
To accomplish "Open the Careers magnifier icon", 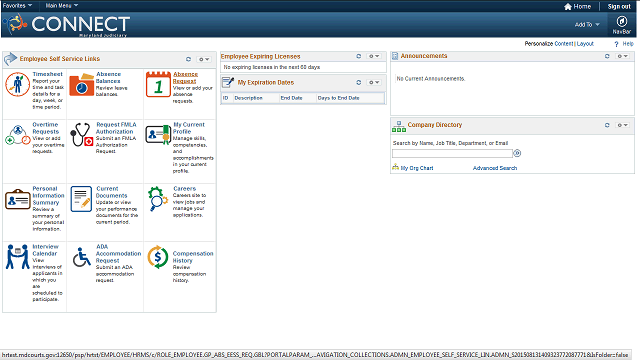I will pos(158,199).
